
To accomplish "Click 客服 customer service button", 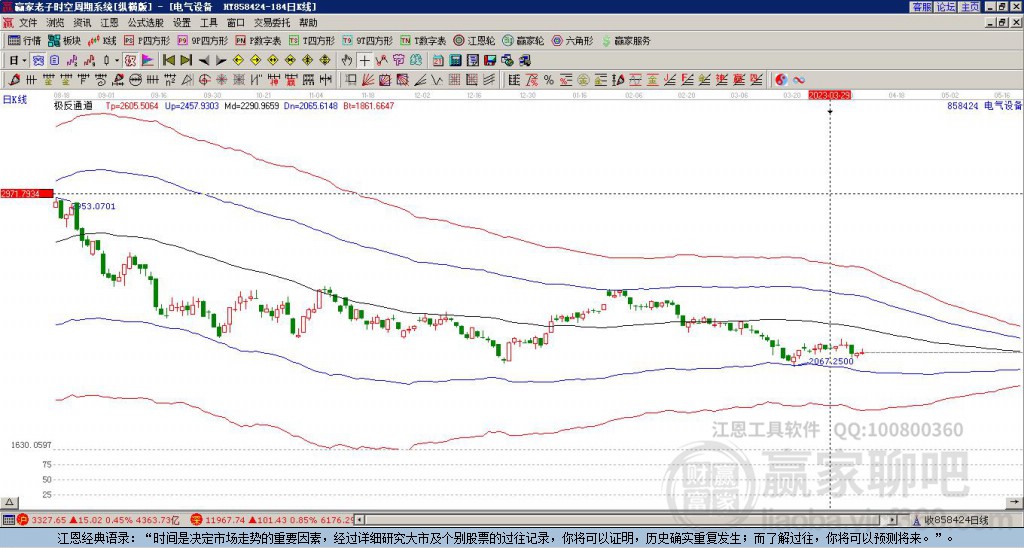I will coord(921,6).
